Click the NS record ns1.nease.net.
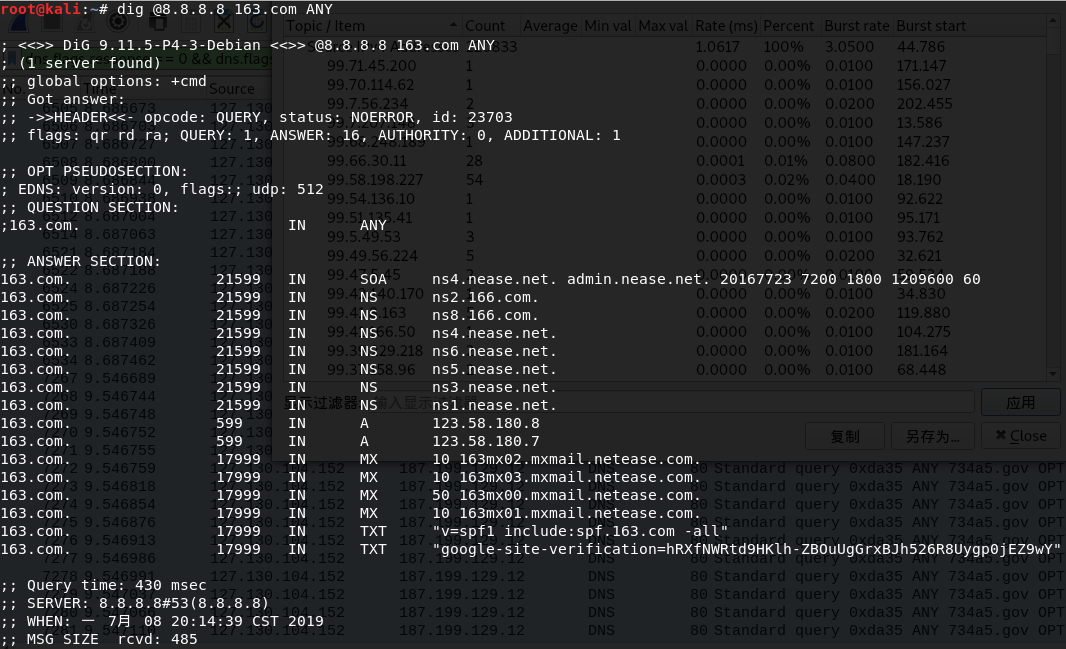The image size is (1066, 649). pos(494,405)
